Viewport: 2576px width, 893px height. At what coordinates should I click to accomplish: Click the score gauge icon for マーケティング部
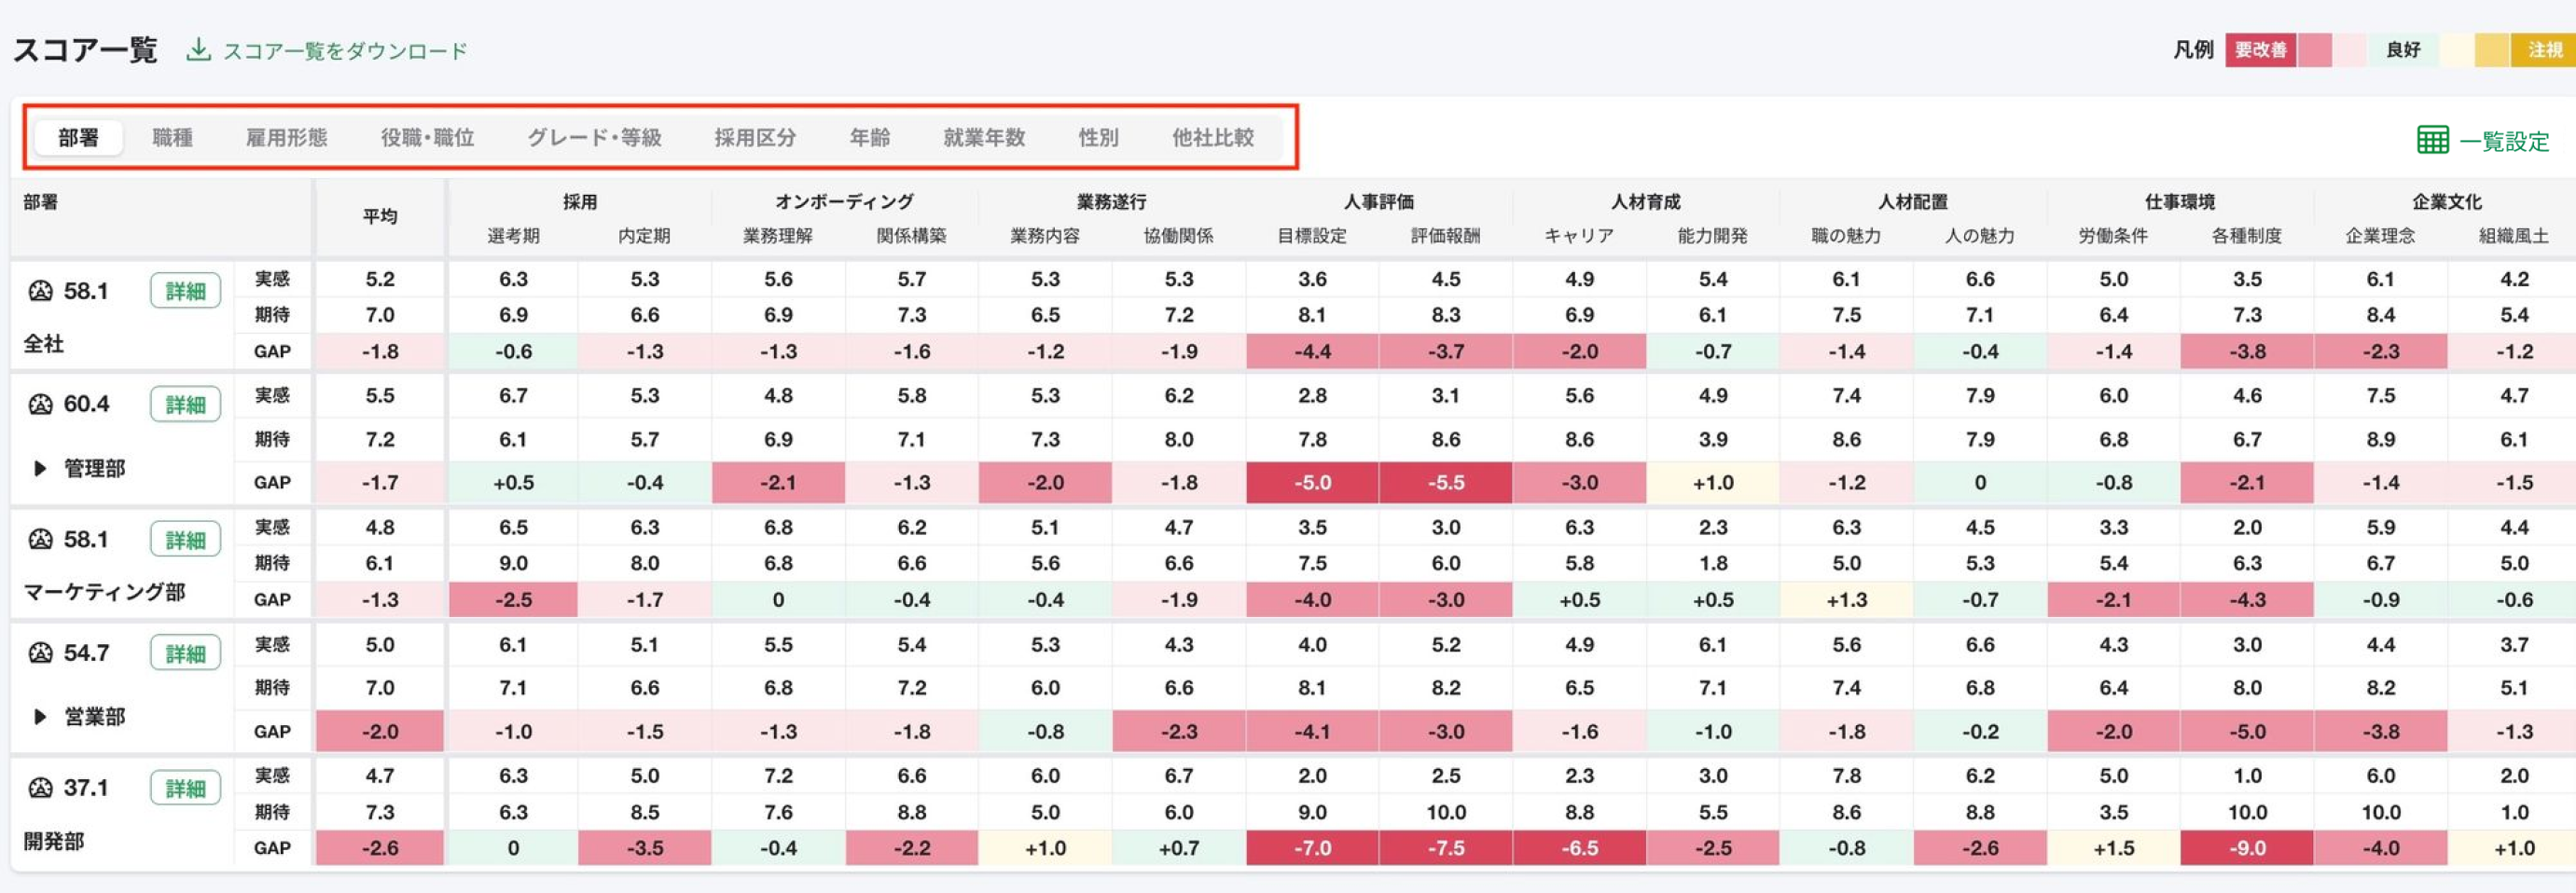[x=40, y=539]
